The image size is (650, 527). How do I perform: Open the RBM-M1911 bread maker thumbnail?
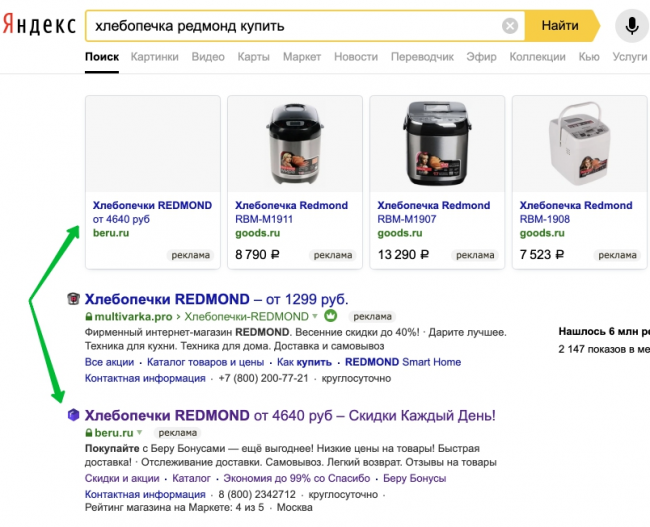click(295, 143)
